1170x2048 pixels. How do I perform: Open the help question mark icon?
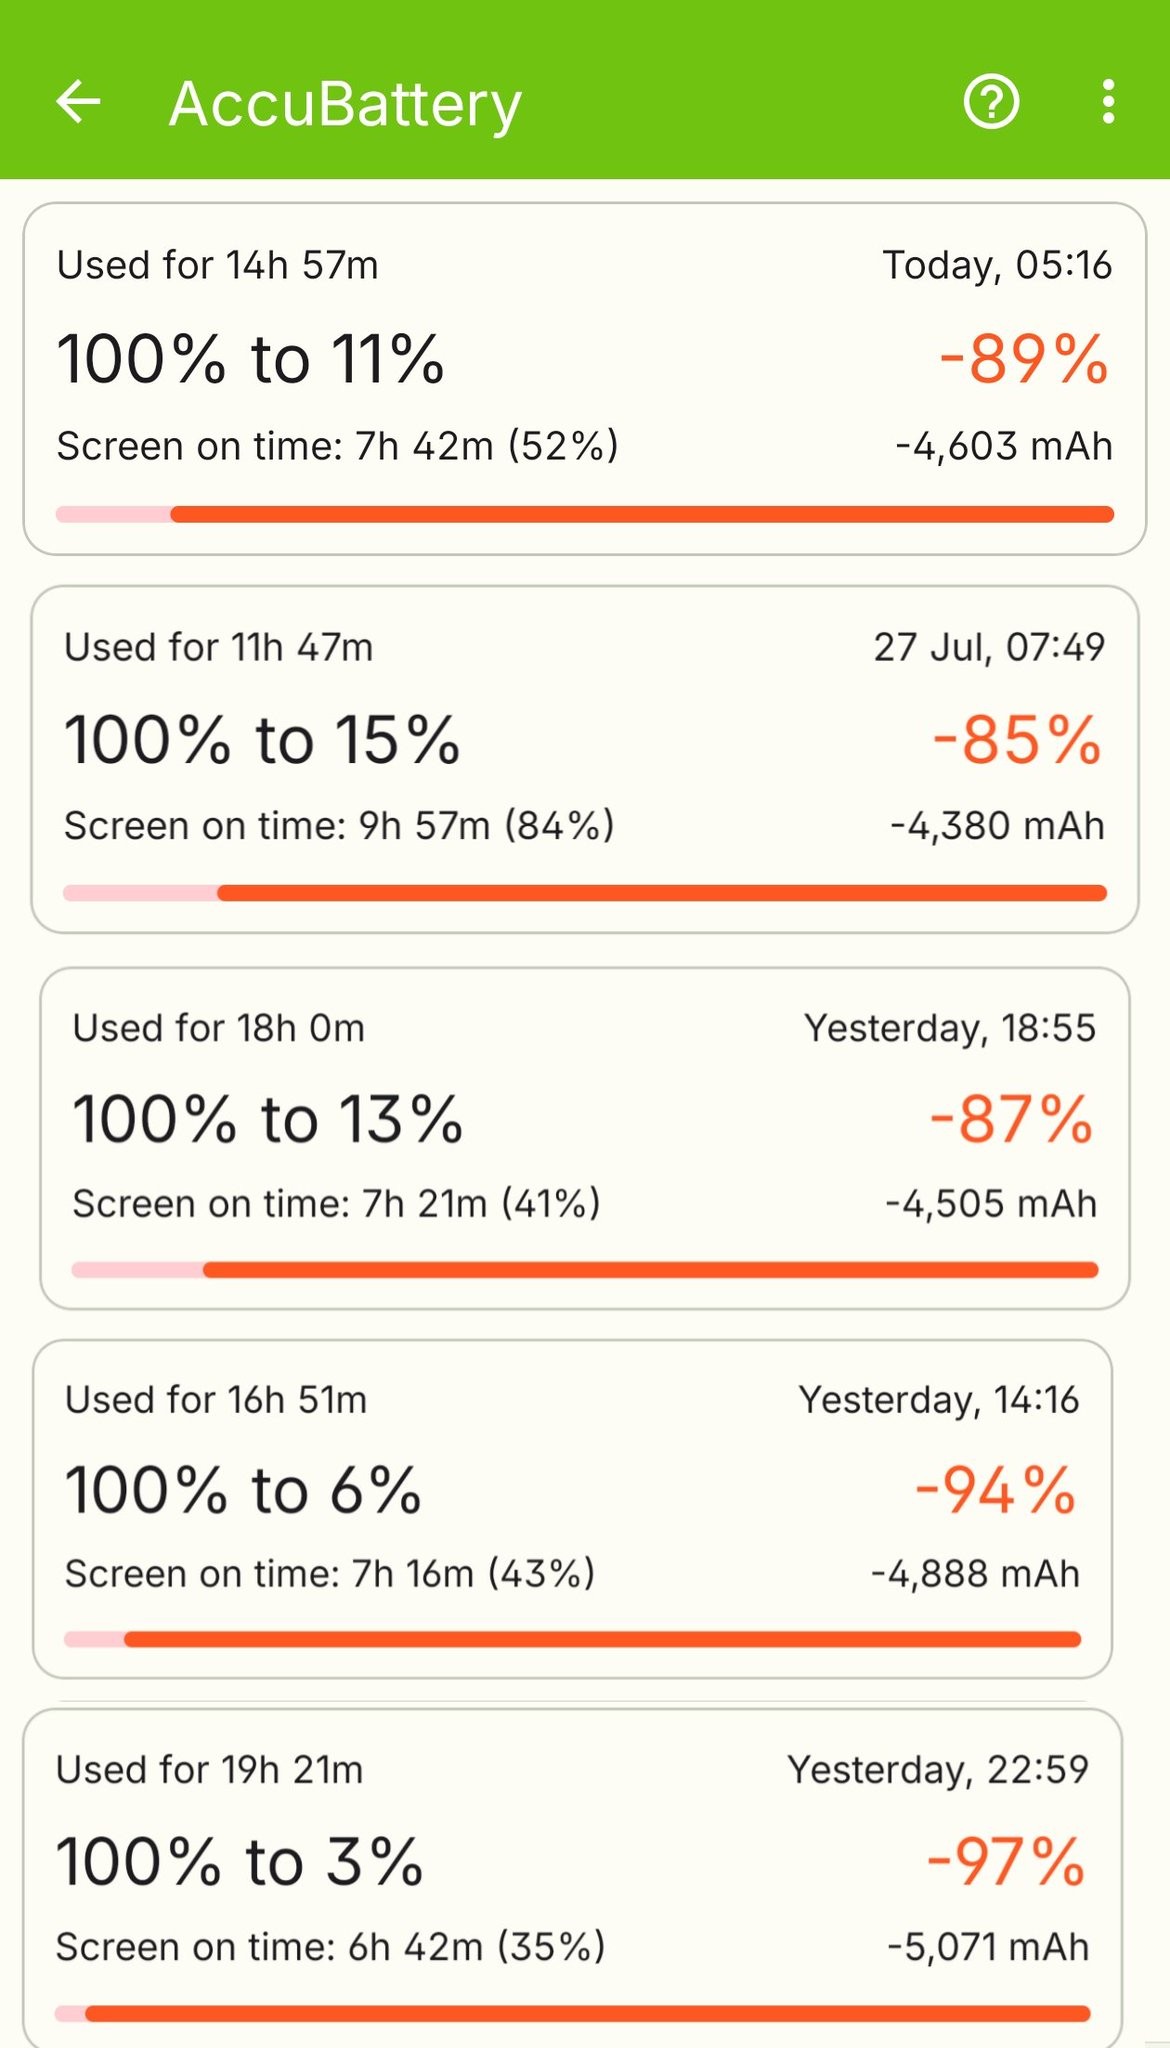tap(990, 102)
